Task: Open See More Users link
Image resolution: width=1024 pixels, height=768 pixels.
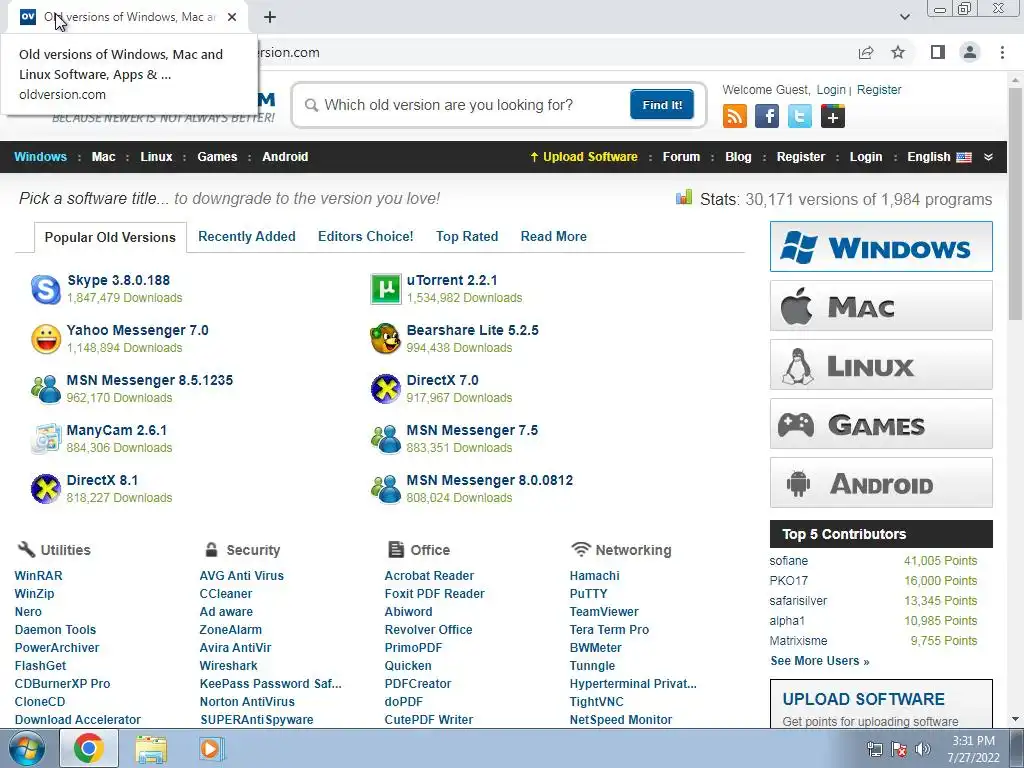Action: (820, 661)
